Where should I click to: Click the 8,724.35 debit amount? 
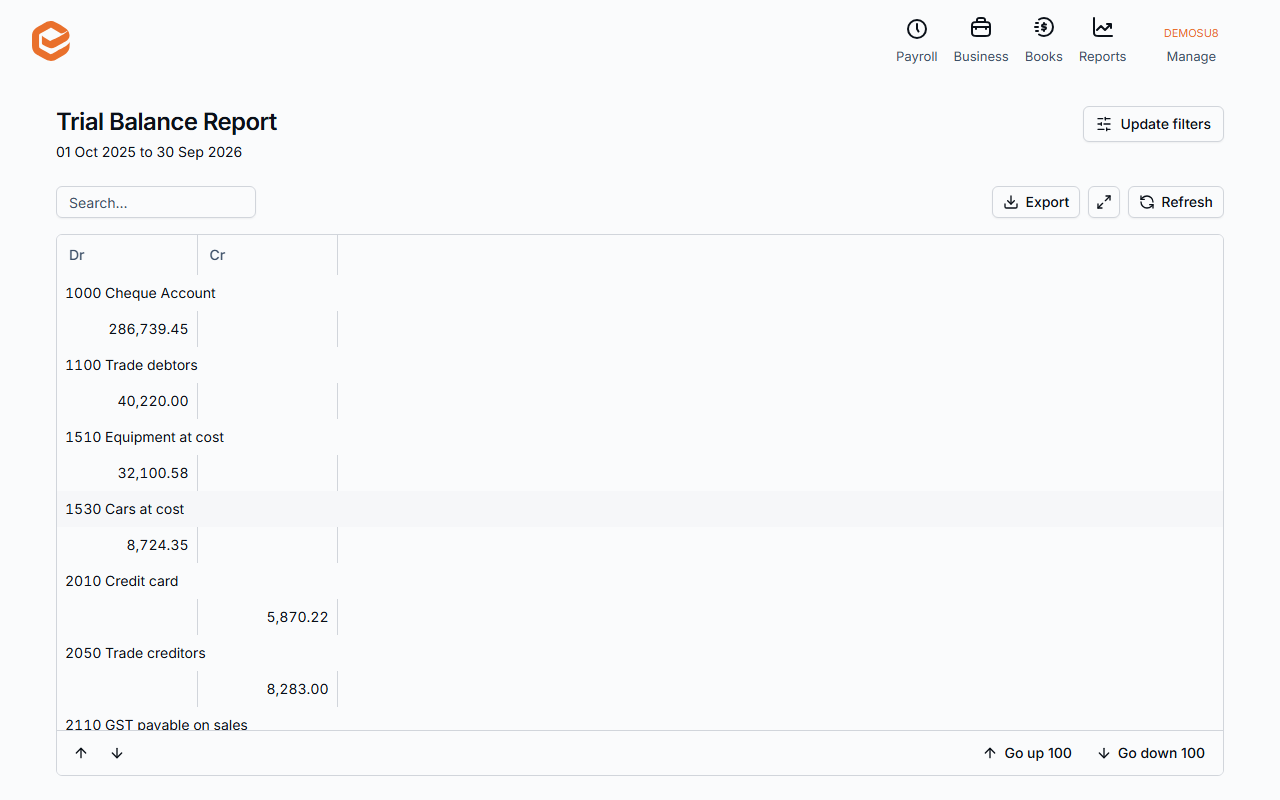coord(158,545)
